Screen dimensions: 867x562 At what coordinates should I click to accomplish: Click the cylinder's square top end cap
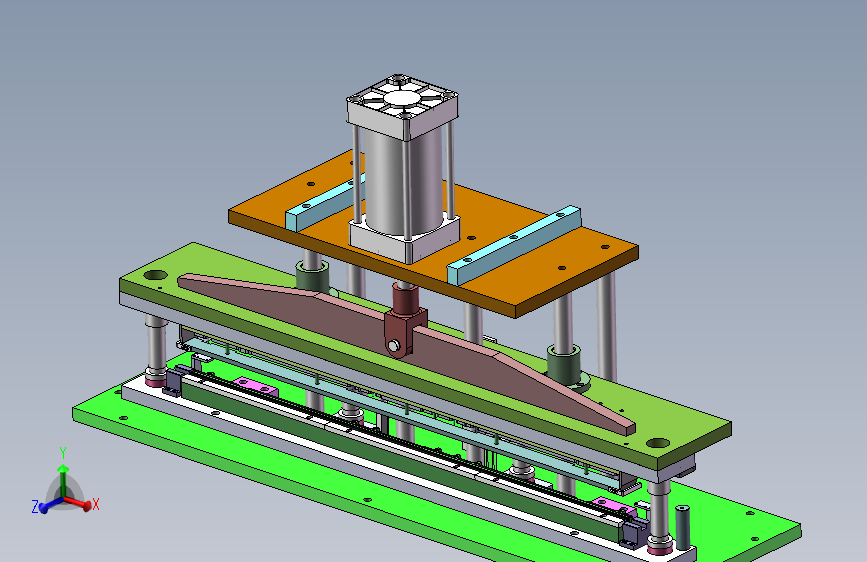point(402,107)
